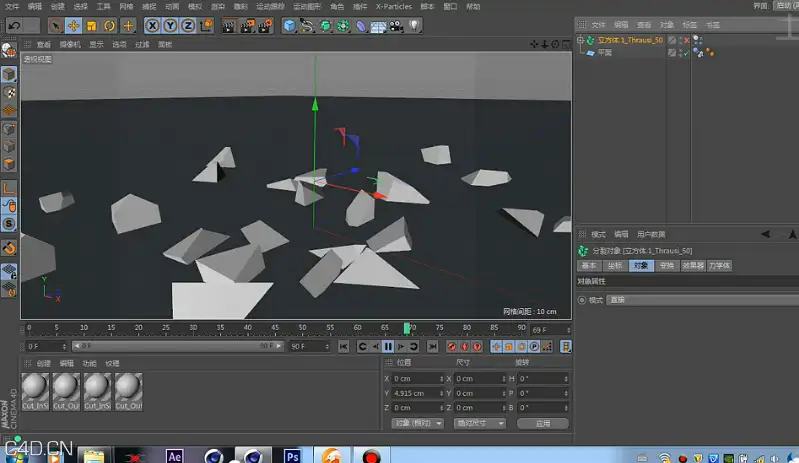The image size is (799, 463).
Task: Click the position Y field showing 4.915 cm
Action: pyautogui.click(x=417, y=393)
